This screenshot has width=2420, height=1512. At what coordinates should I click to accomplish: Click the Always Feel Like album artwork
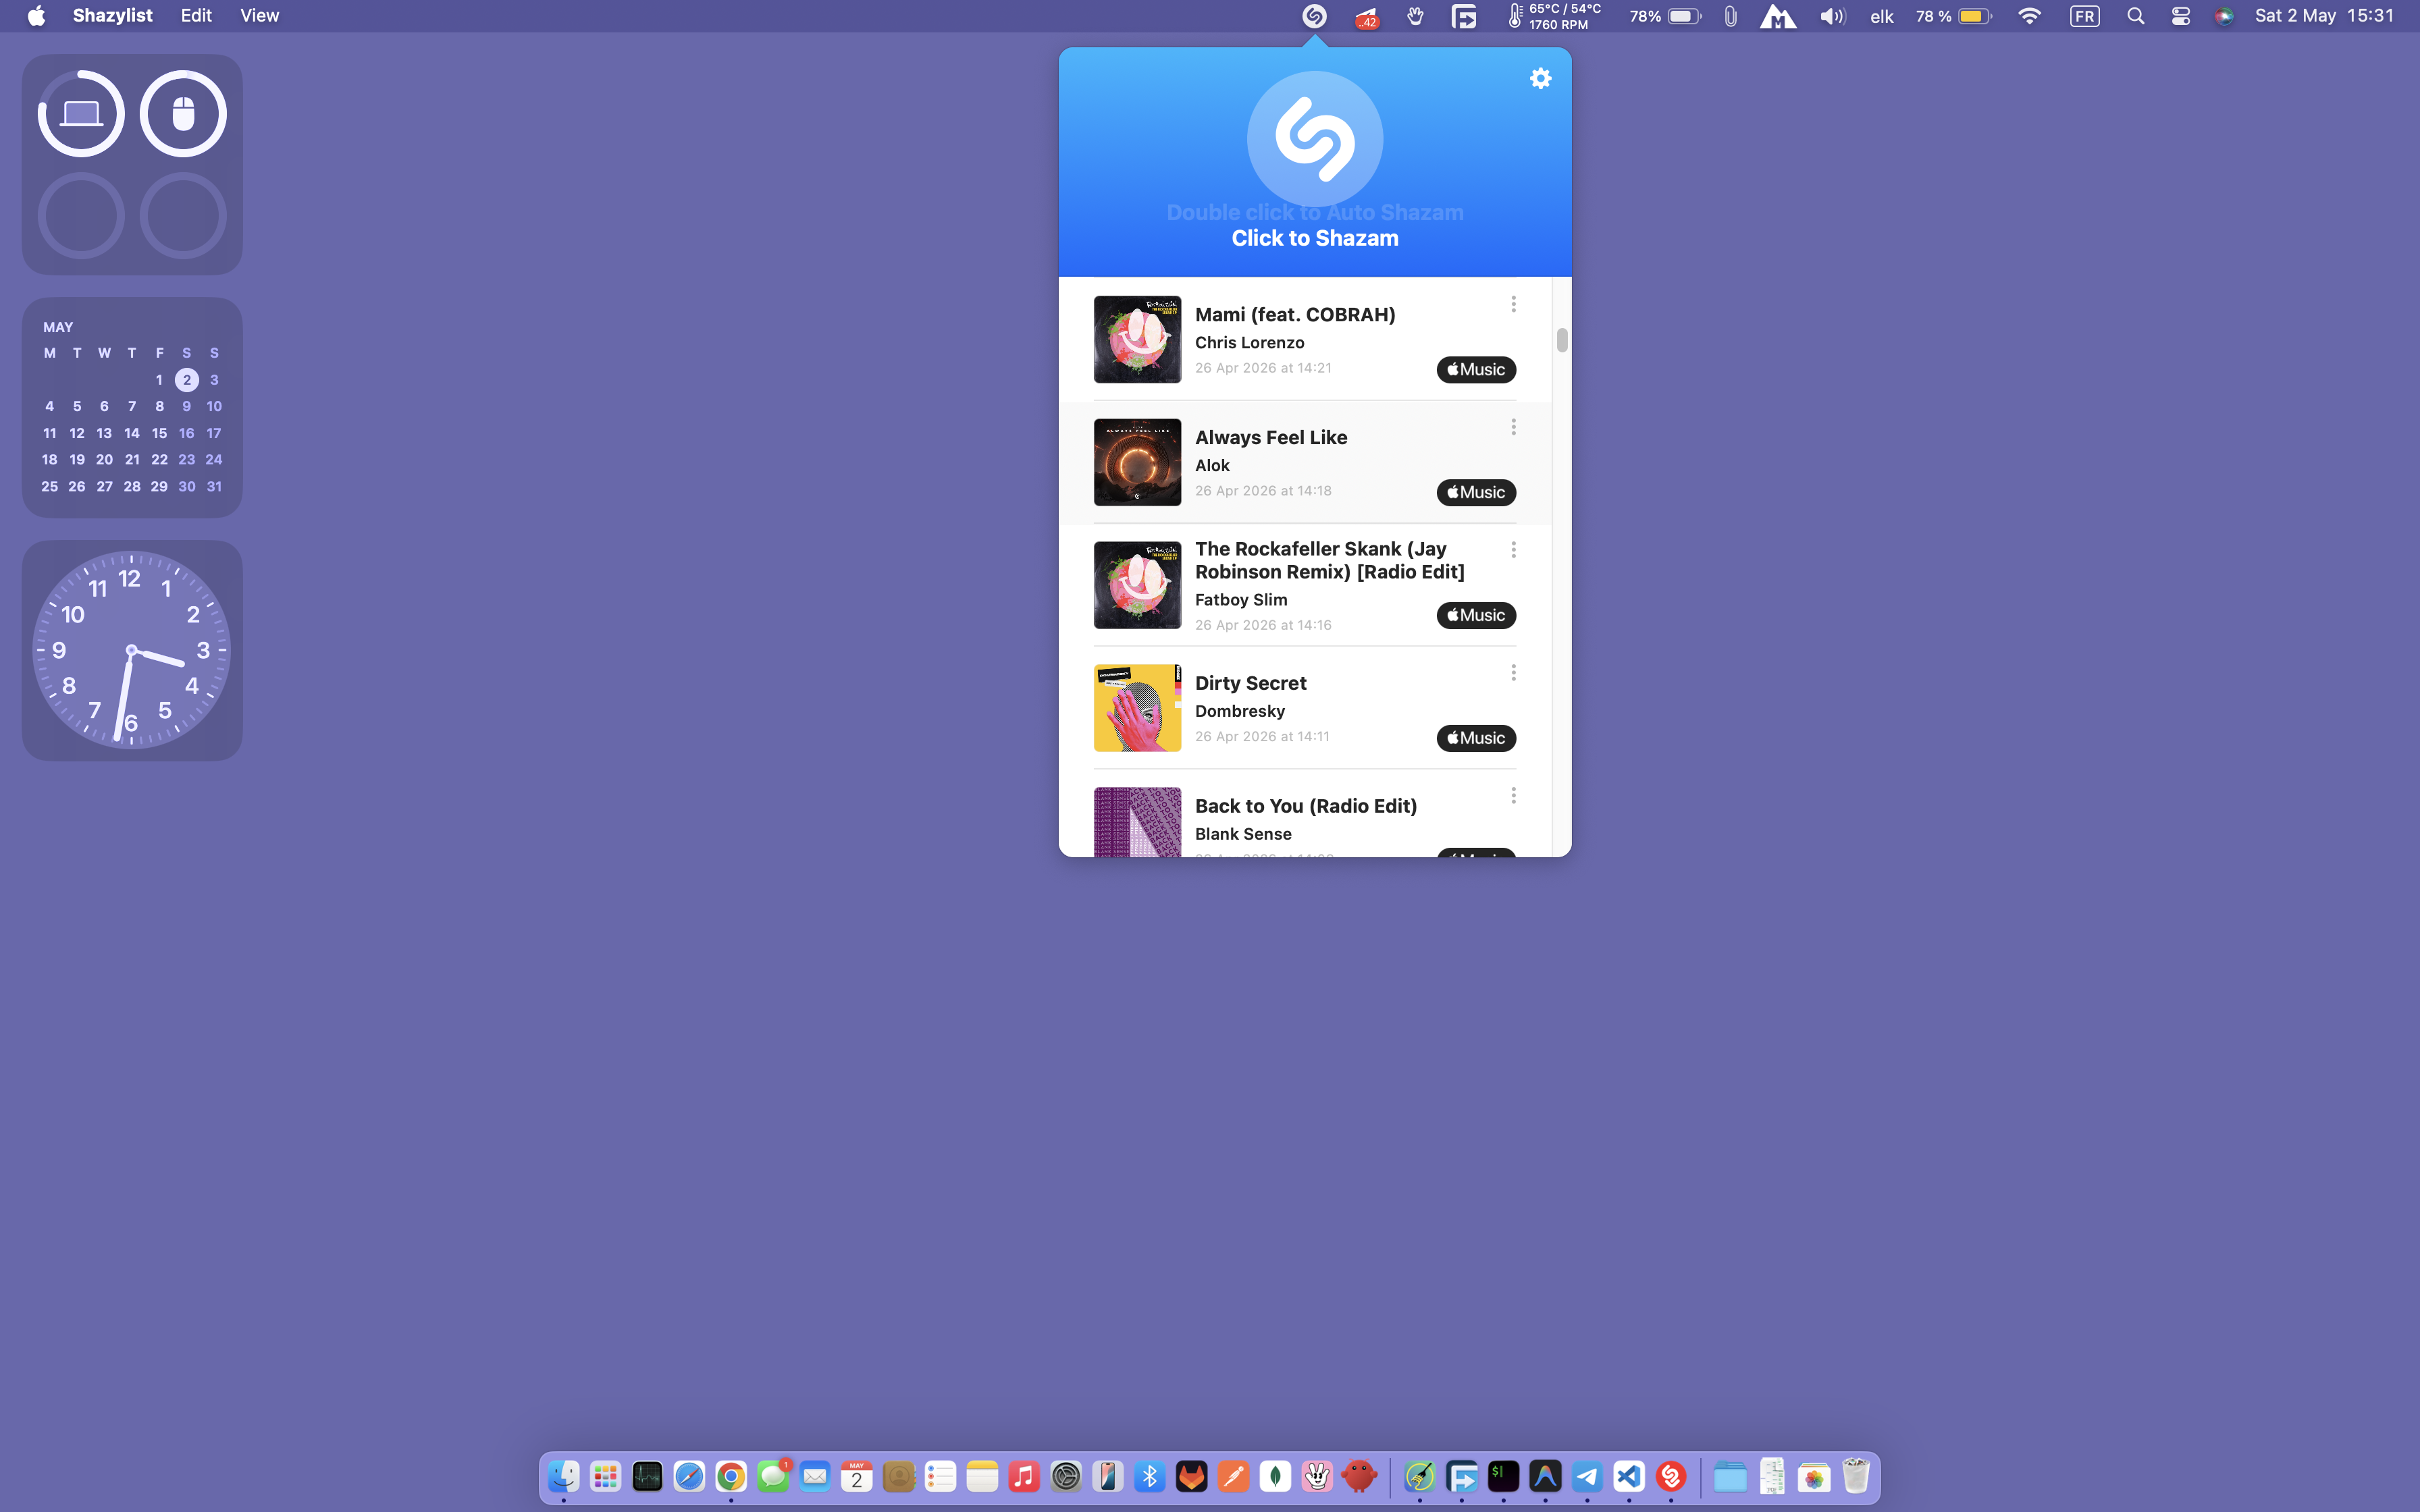[1137, 463]
